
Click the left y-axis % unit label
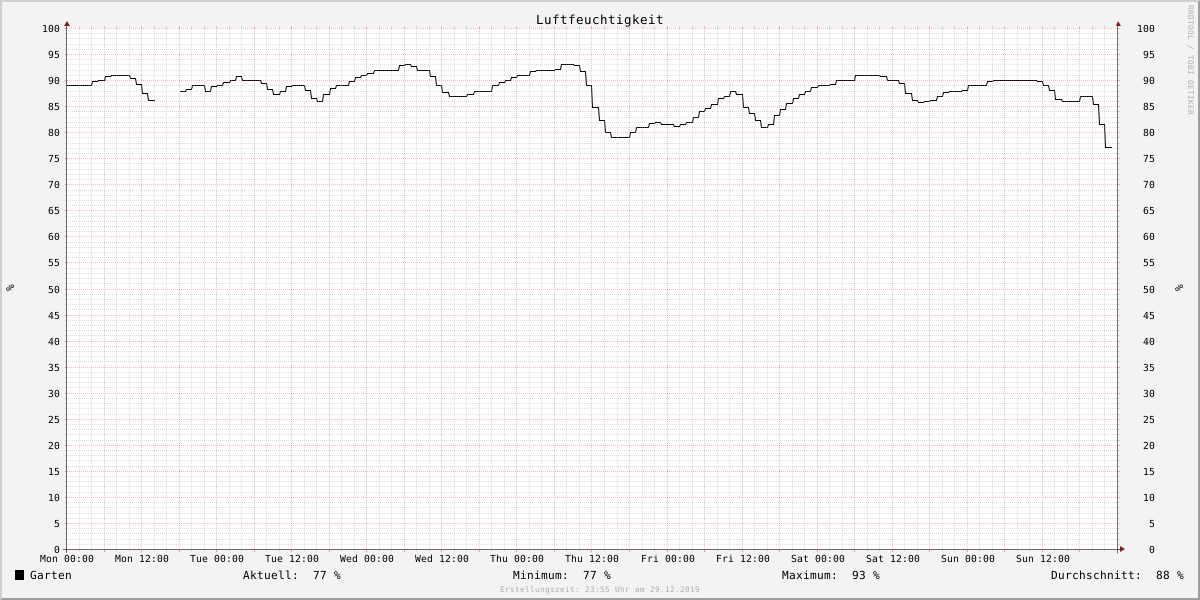click(x=10, y=288)
